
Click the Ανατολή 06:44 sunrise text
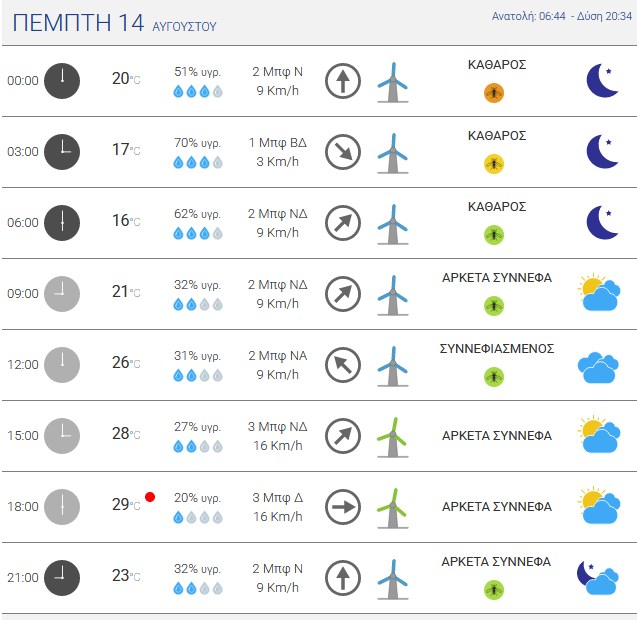pos(529,16)
